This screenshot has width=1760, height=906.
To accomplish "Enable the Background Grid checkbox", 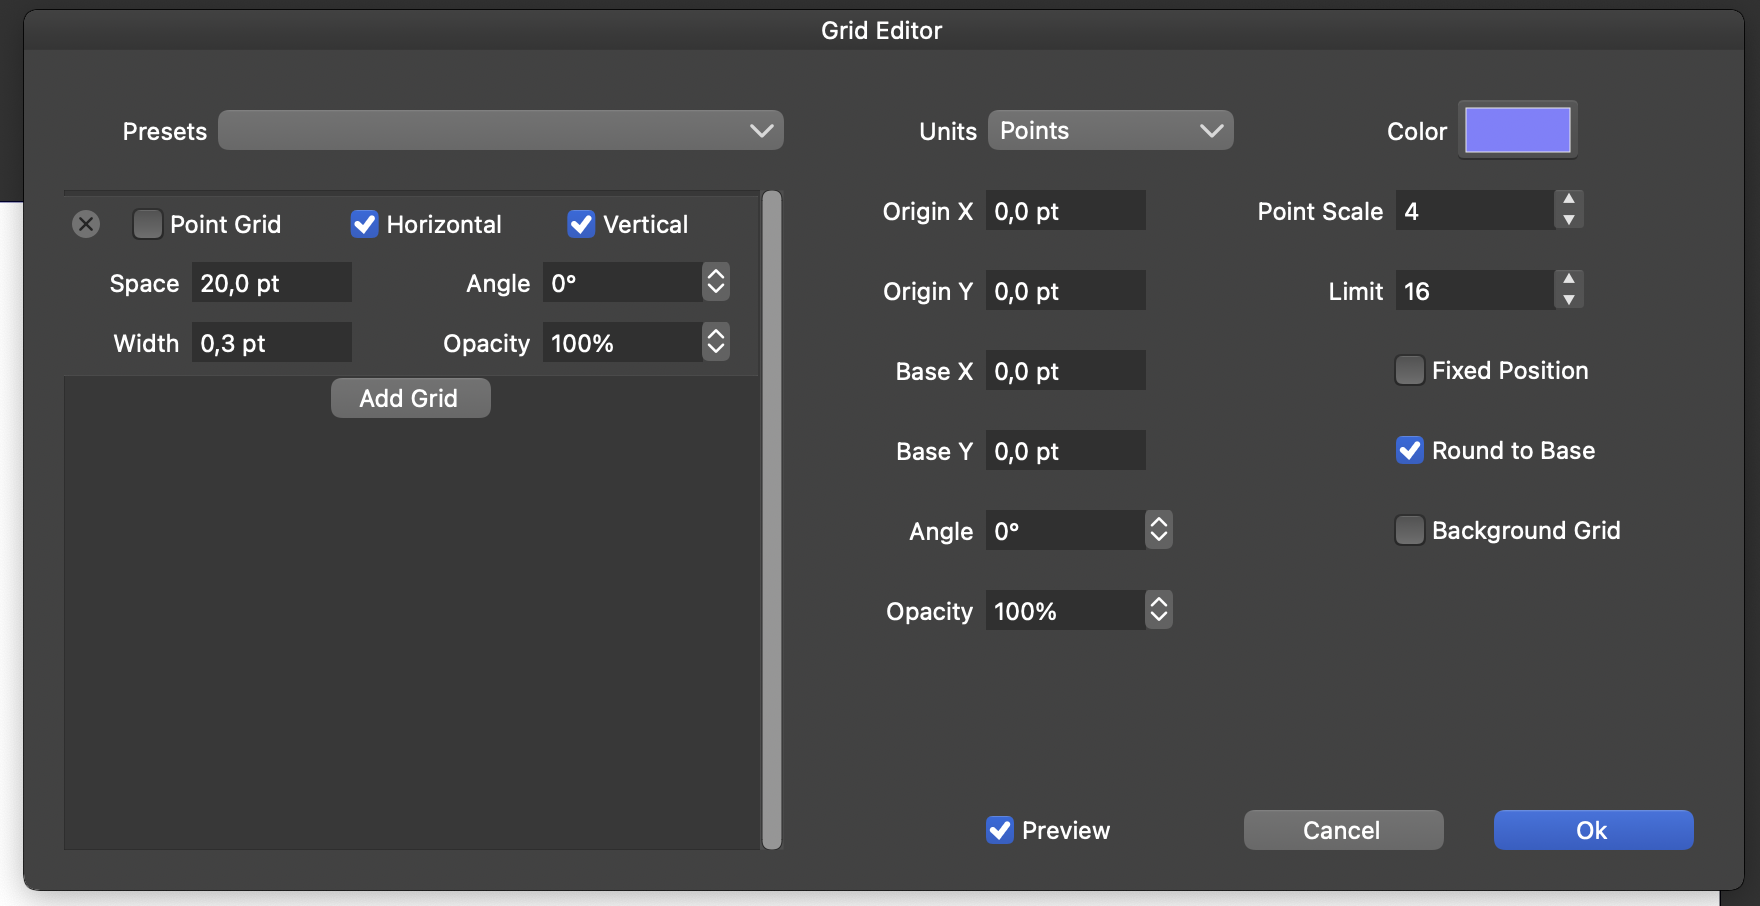I will pyautogui.click(x=1409, y=530).
